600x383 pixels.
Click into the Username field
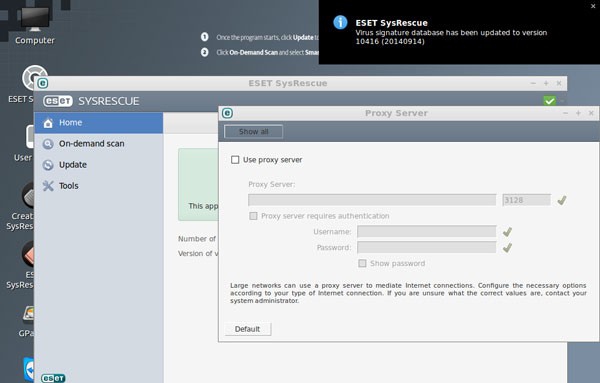click(427, 231)
